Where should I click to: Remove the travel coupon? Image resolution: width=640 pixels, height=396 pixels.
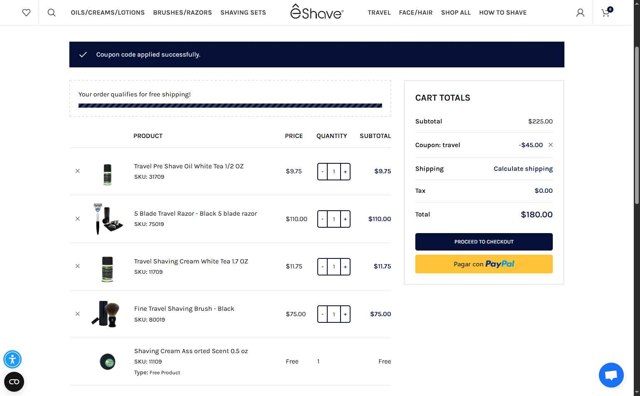pos(551,145)
